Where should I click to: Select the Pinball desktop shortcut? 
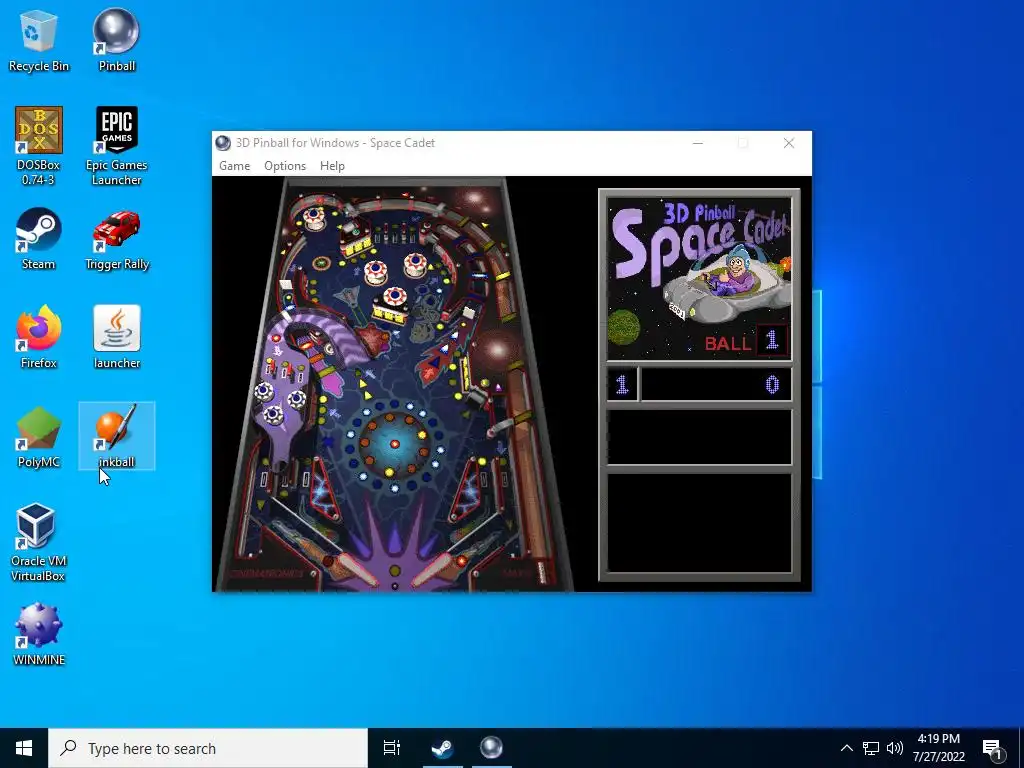[x=116, y=41]
